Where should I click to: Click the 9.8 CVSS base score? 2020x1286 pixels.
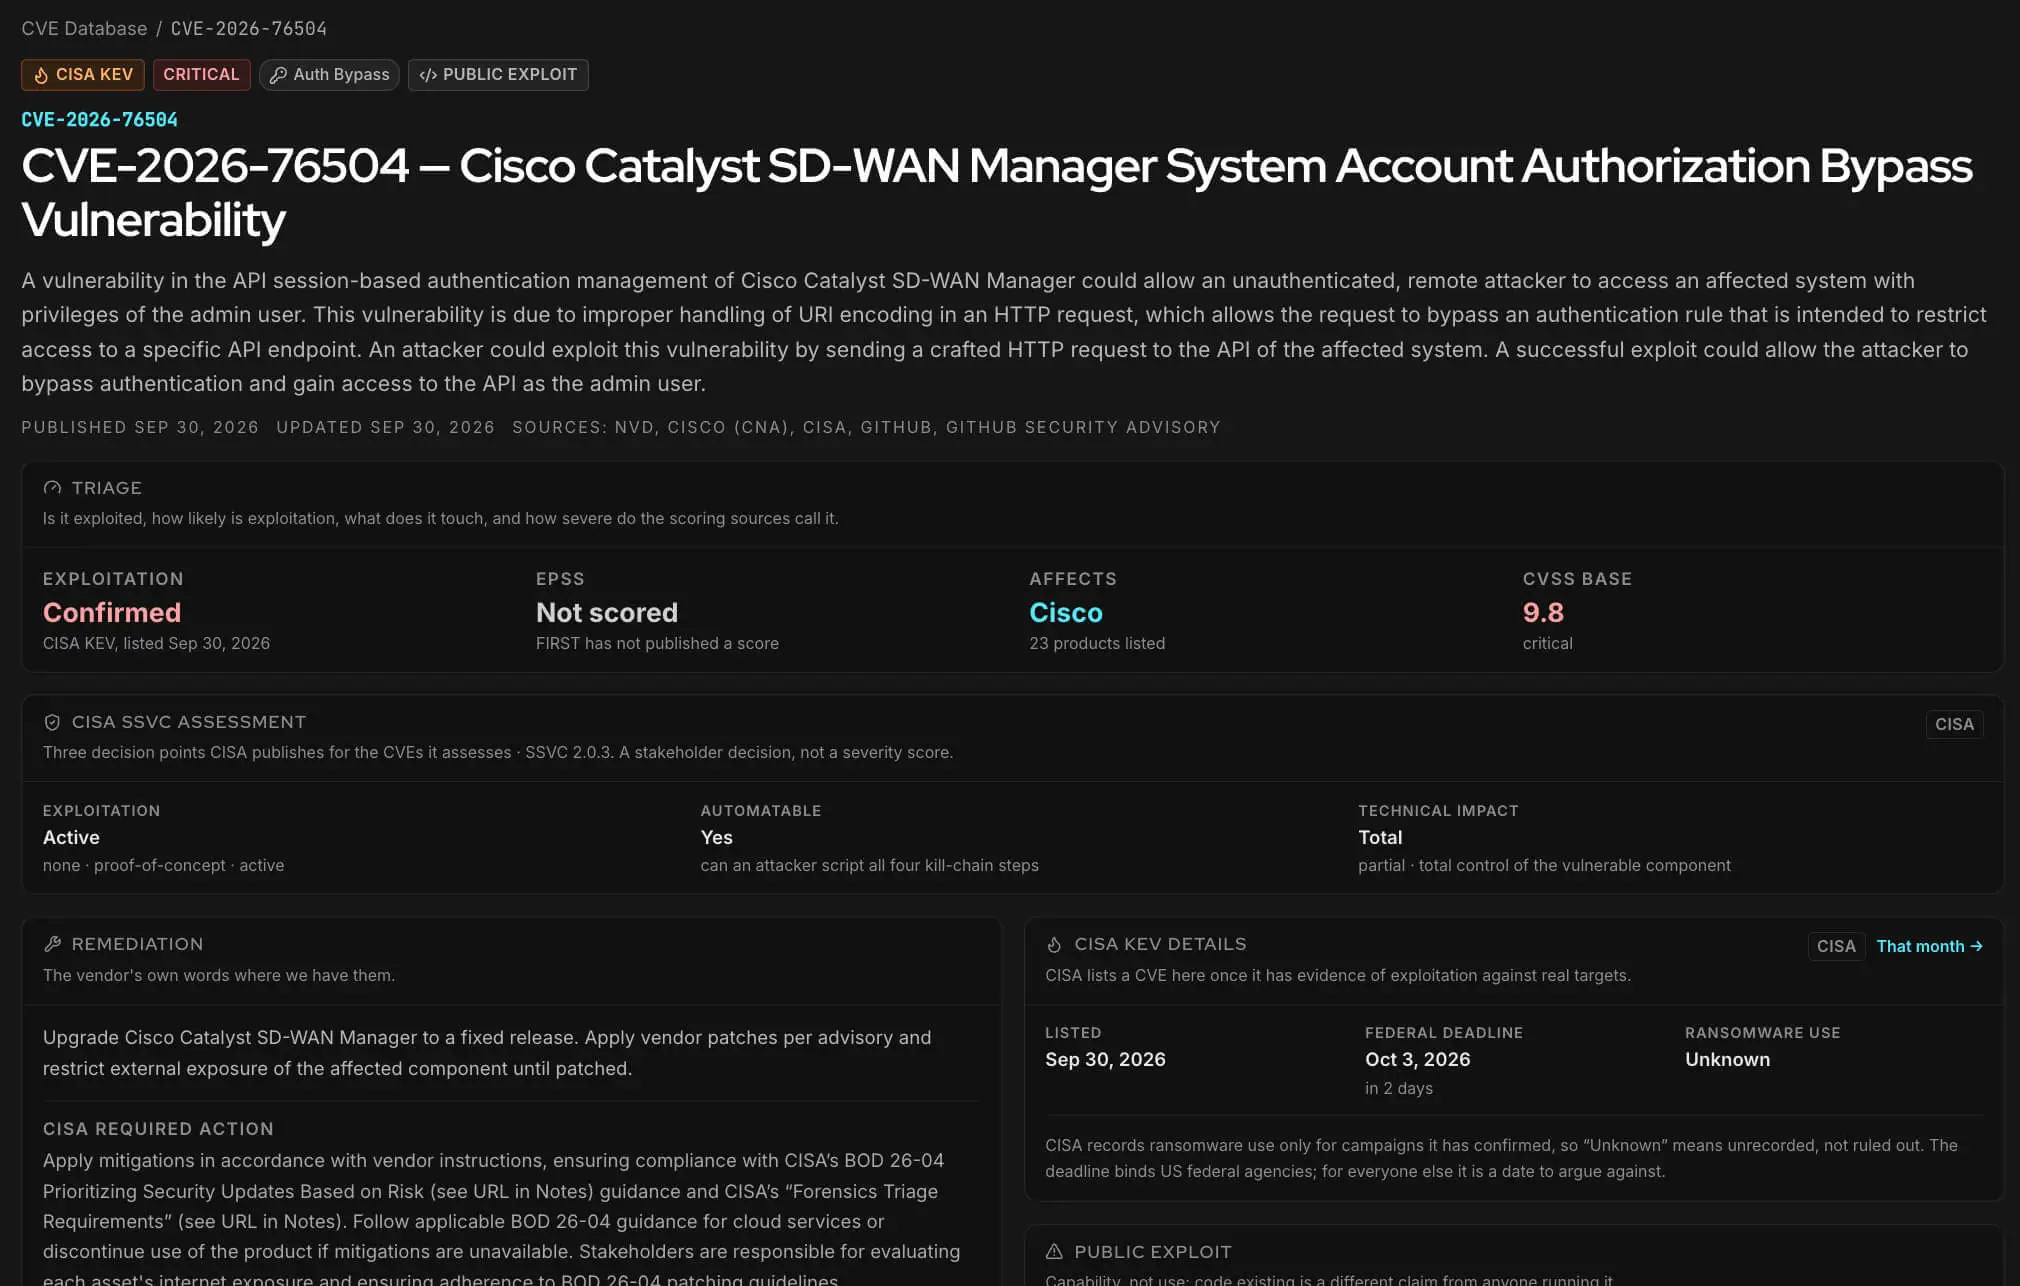(1543, 612)
